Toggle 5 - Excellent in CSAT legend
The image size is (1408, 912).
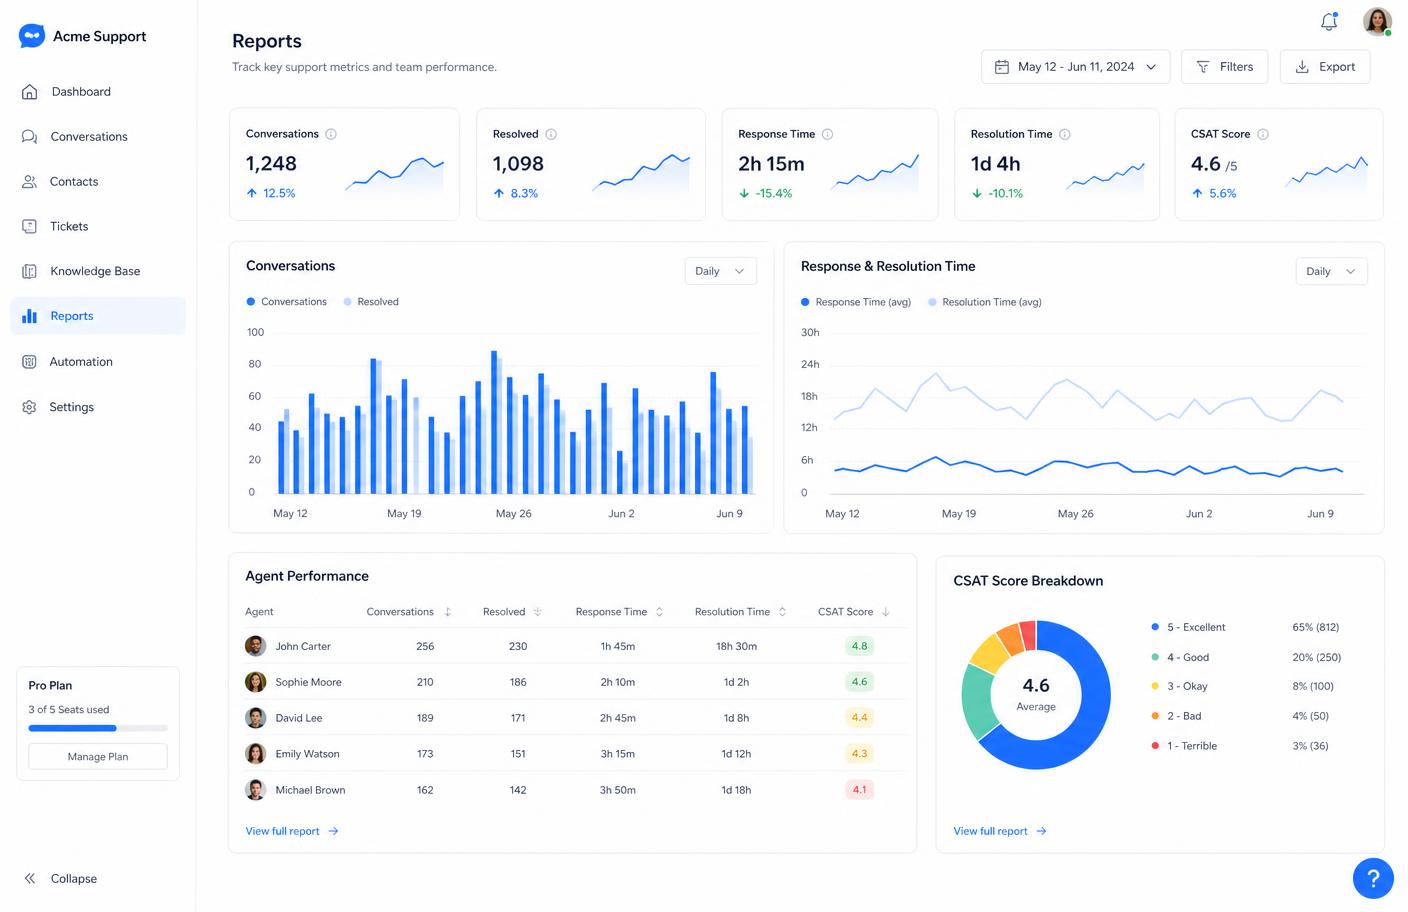(x=1188, y=627)
